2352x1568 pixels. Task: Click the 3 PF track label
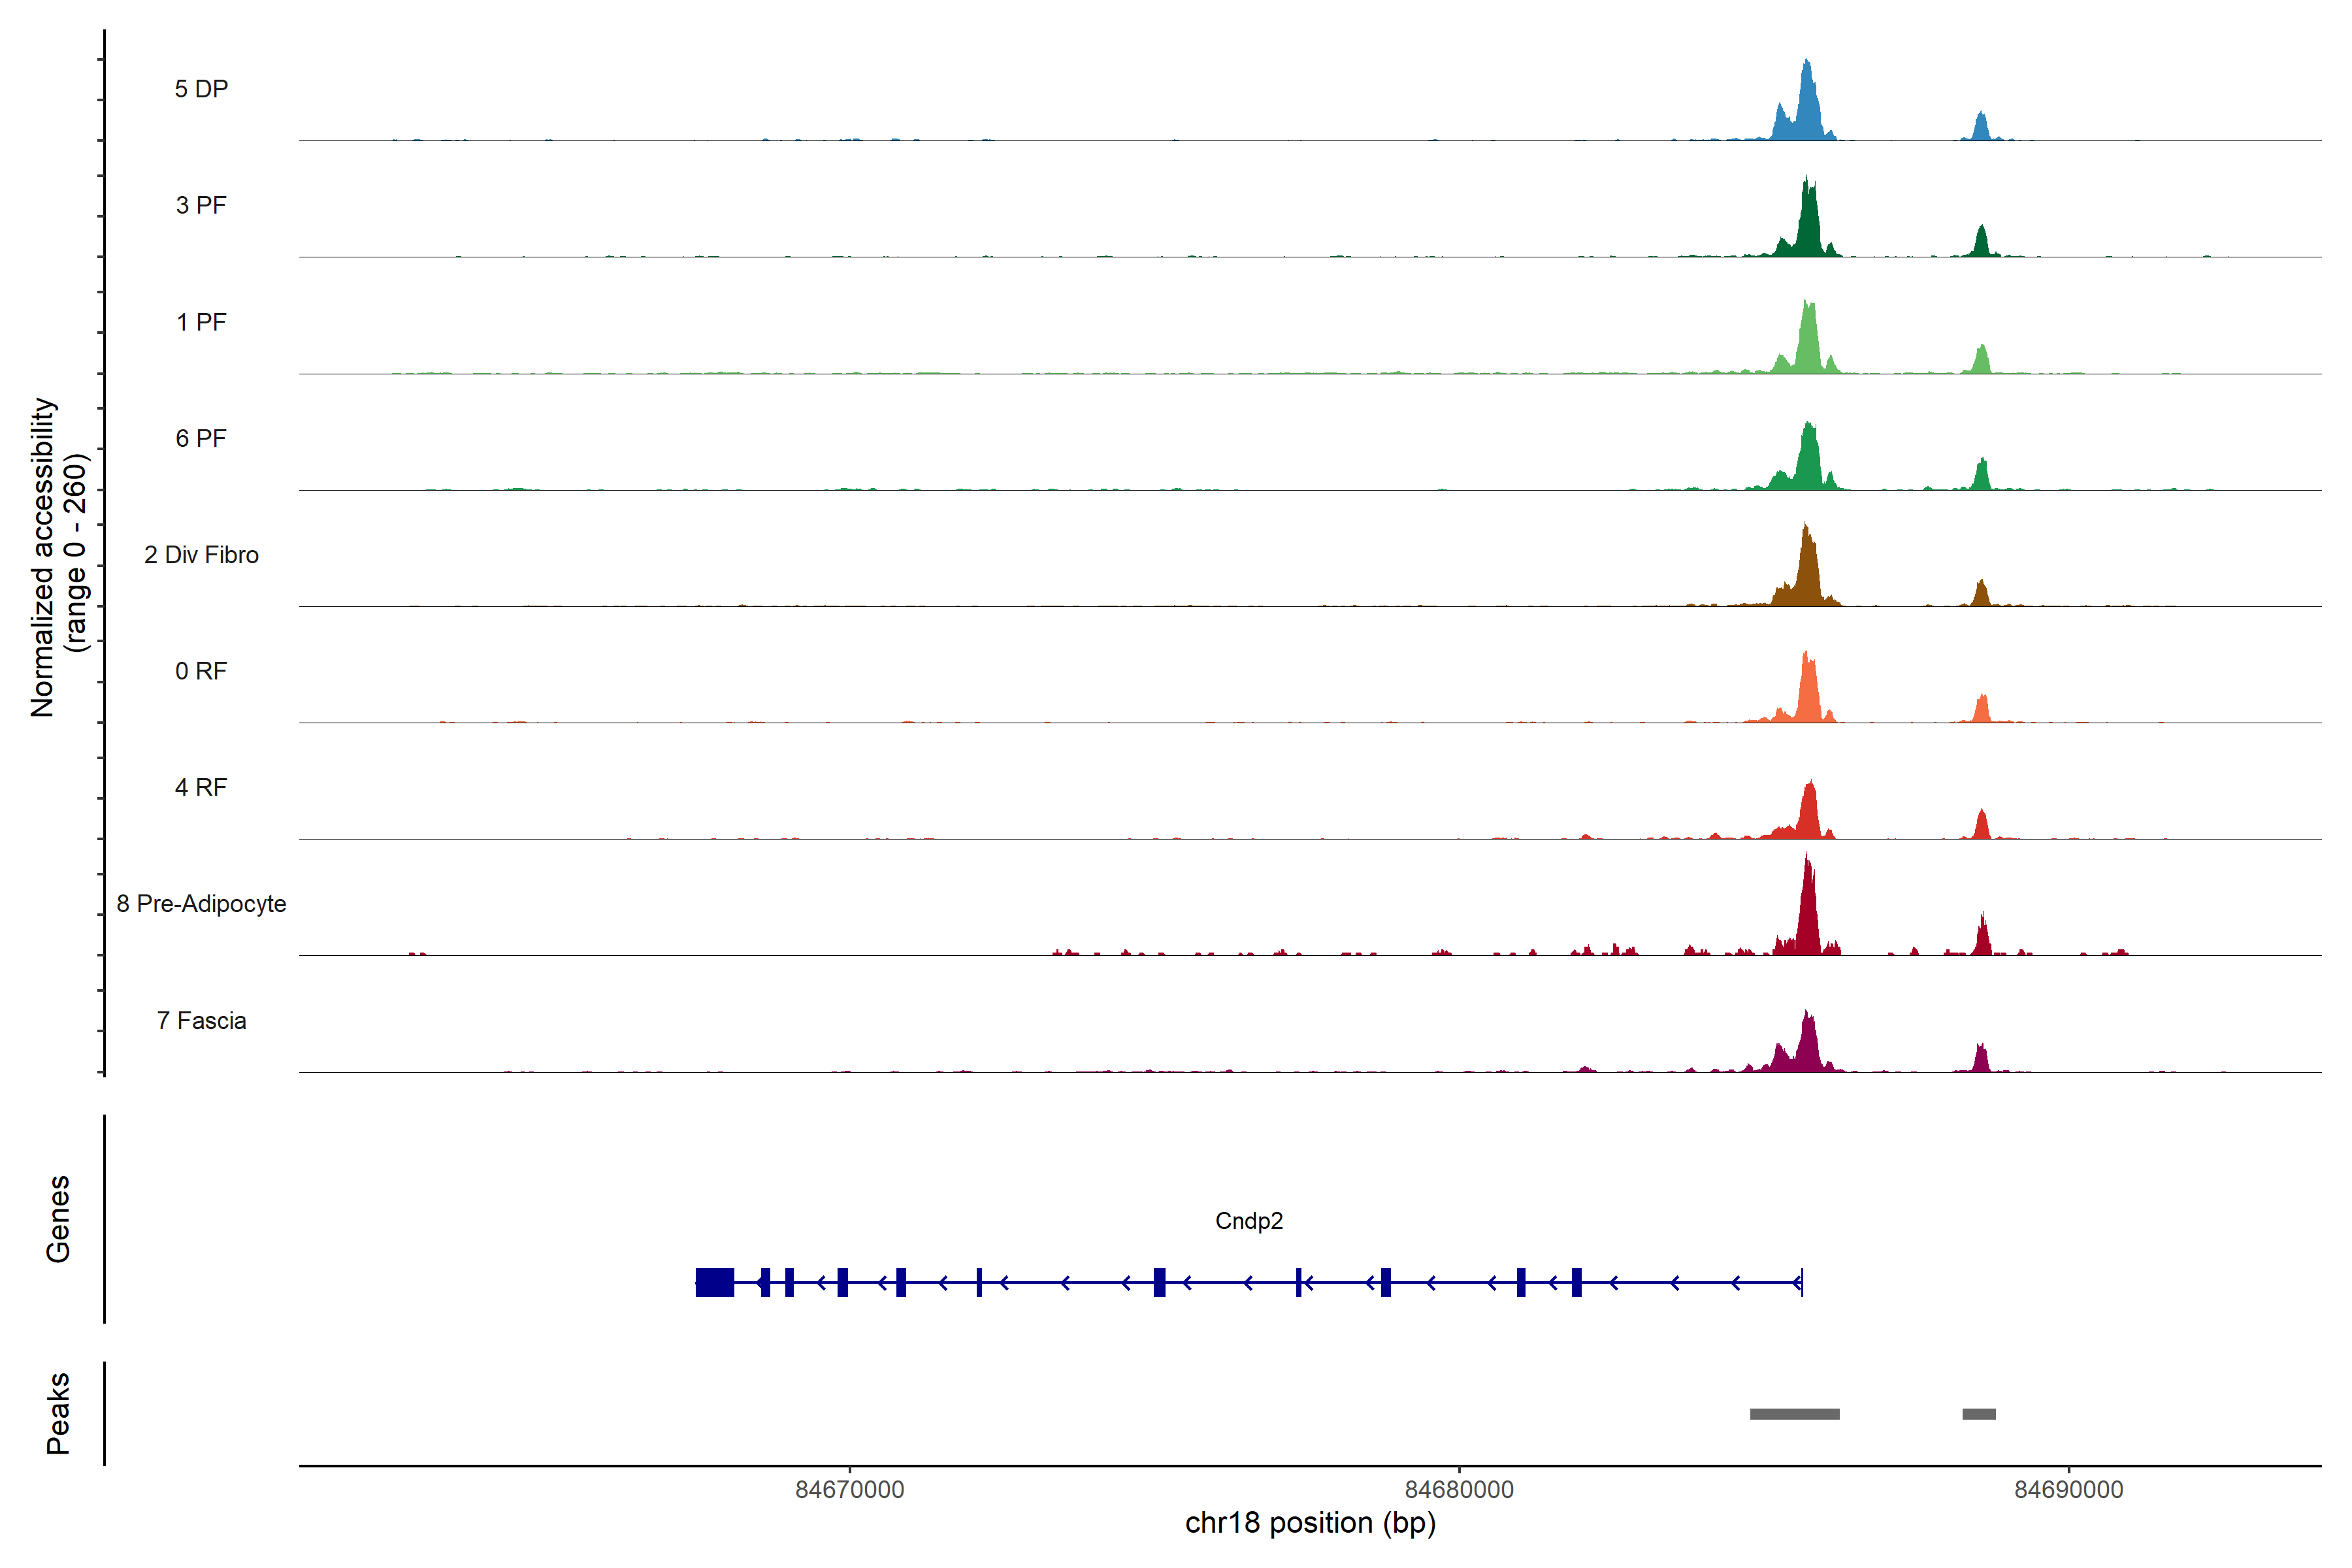201,205
